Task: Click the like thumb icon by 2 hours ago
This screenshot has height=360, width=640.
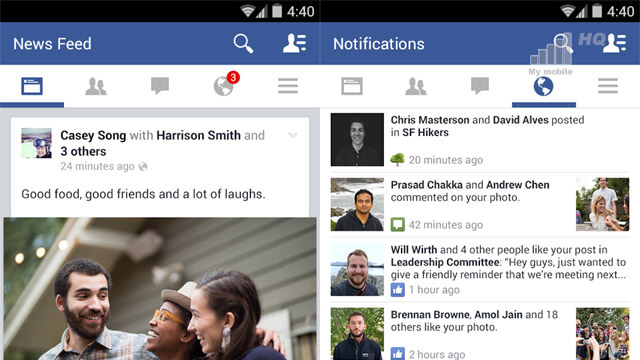Action: (398, 354)
